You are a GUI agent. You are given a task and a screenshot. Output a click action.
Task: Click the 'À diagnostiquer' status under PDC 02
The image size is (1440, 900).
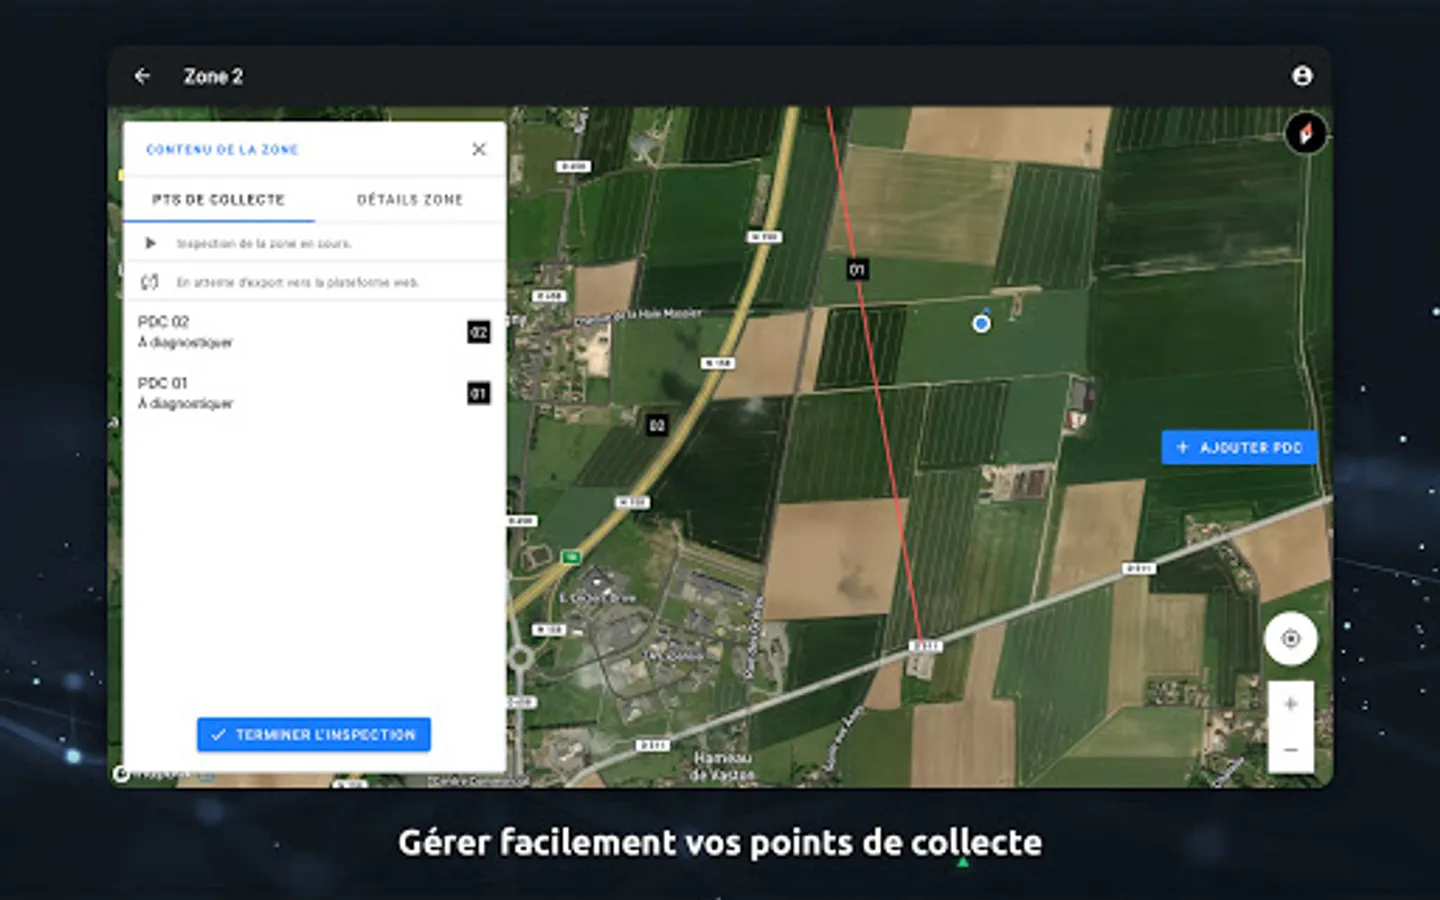coord(185,342)
